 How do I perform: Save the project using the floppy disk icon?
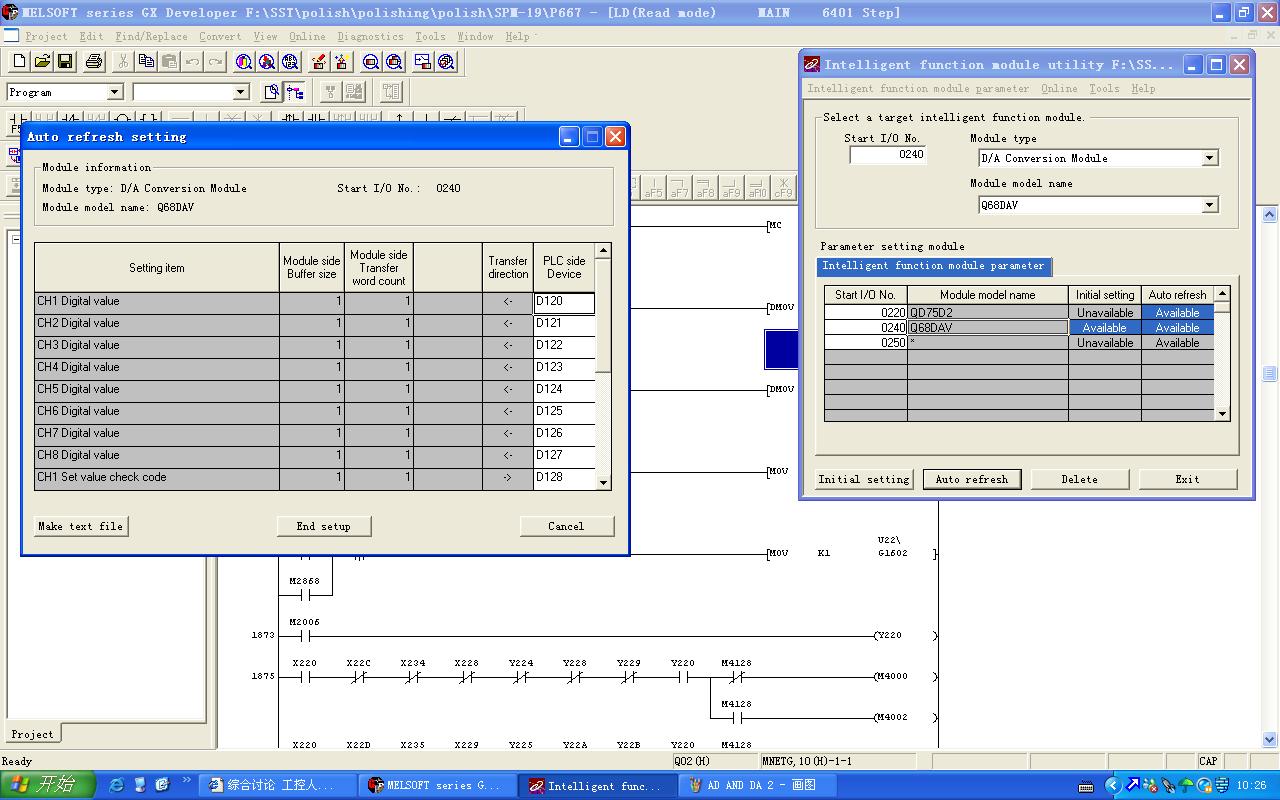click(x=65, y=62)
